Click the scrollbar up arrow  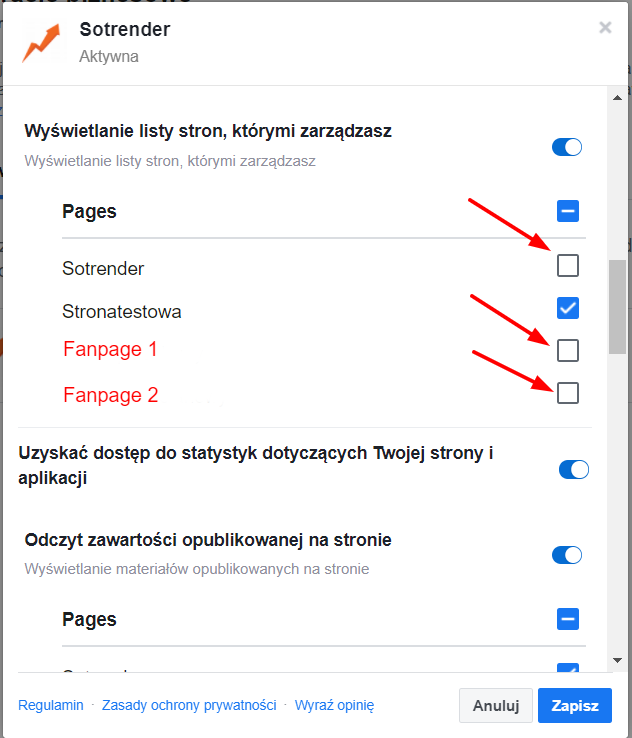(617, 96)
